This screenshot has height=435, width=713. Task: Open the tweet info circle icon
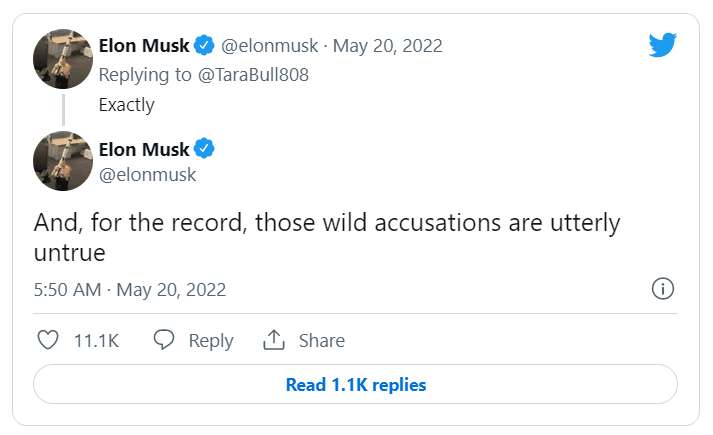662,289
